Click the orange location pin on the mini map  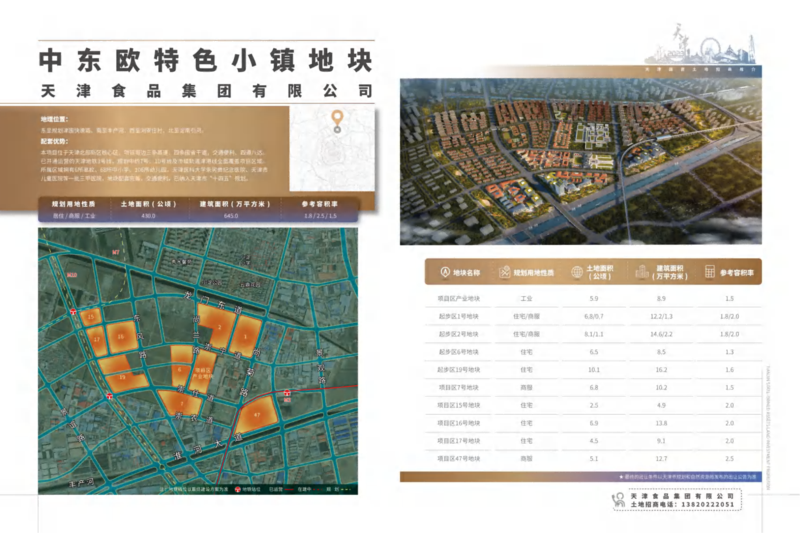pyautogui.click(x=337, y=120)
